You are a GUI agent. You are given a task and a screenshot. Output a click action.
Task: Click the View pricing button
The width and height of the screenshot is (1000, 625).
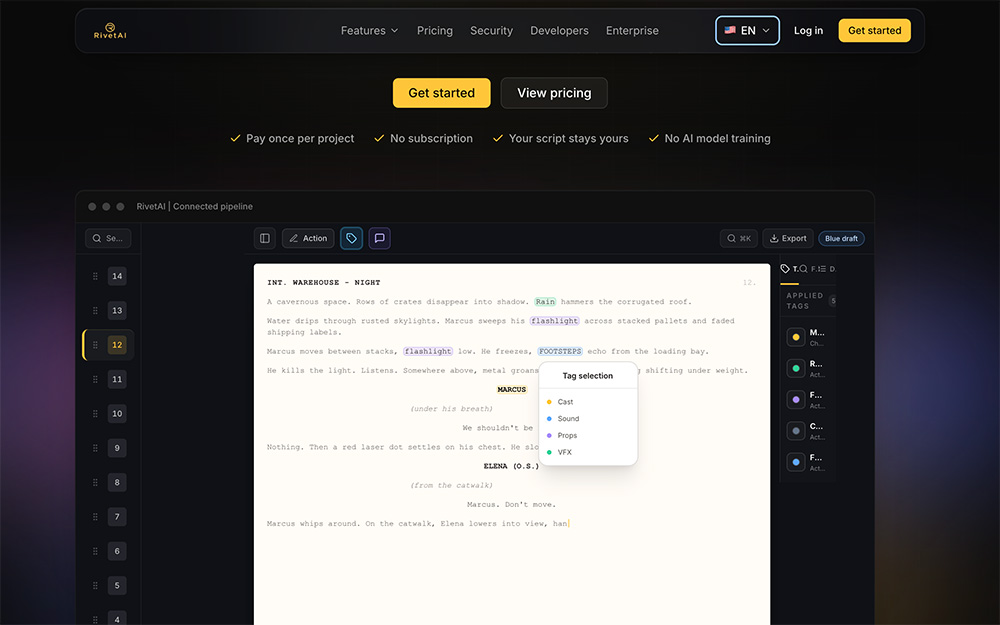pyautogui.click(x=554, y=93)
